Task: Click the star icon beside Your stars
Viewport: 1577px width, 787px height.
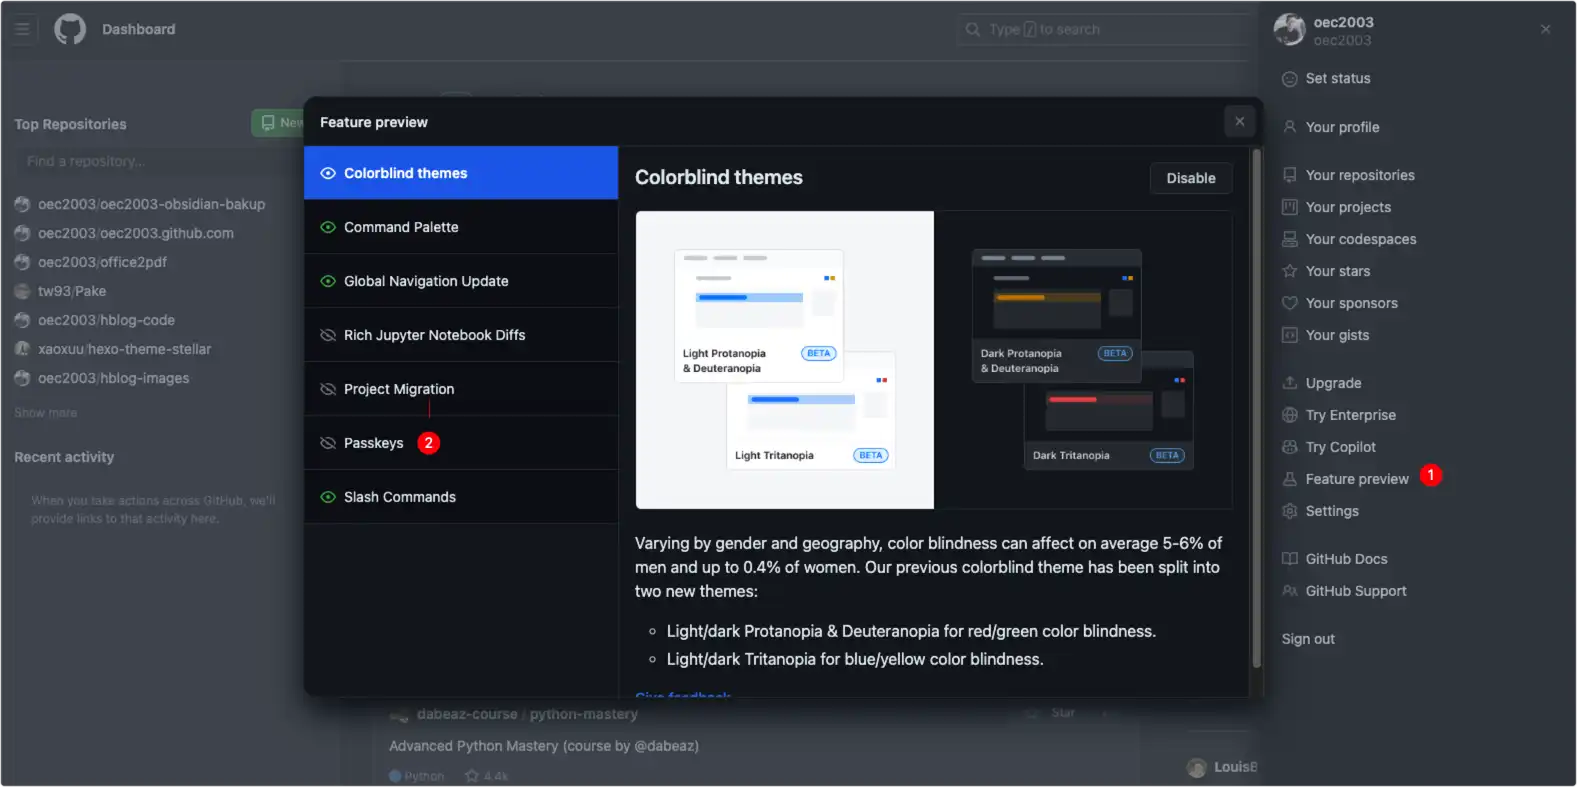Action: click(1290, 271)
